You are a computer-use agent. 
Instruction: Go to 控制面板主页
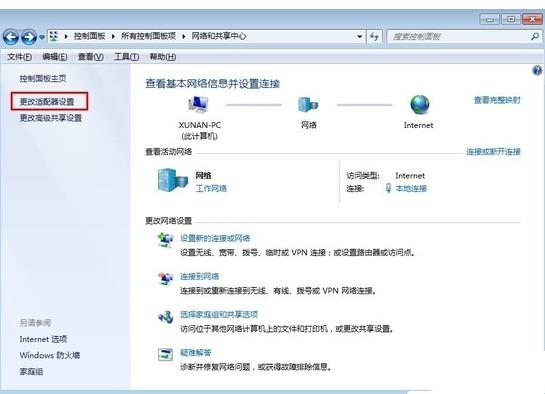43,79
